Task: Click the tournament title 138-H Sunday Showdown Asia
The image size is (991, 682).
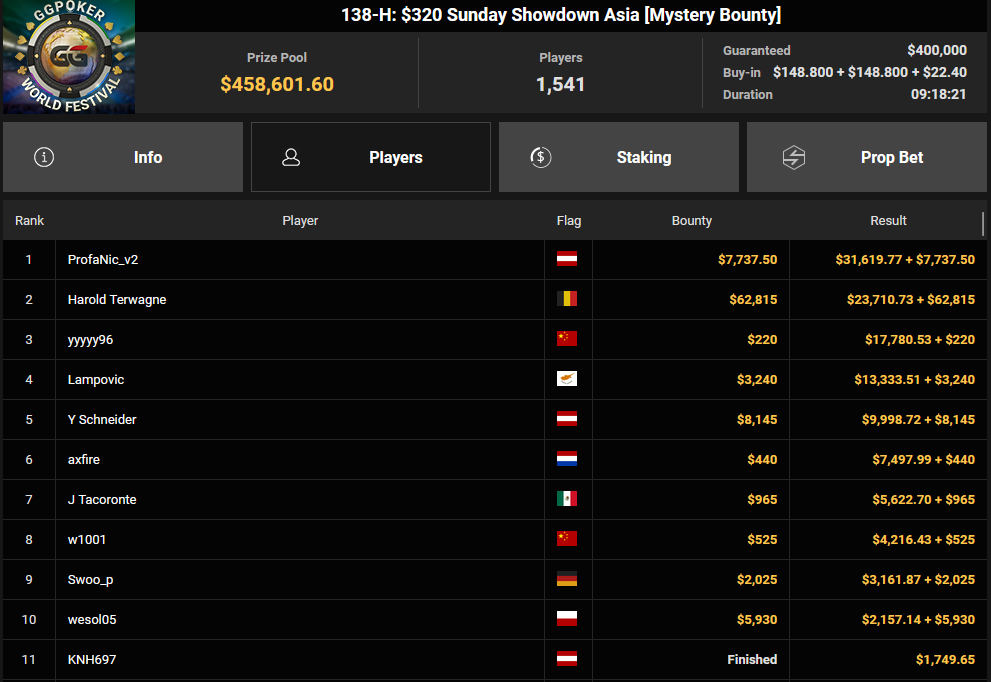Action: click(x=561, y=15)
